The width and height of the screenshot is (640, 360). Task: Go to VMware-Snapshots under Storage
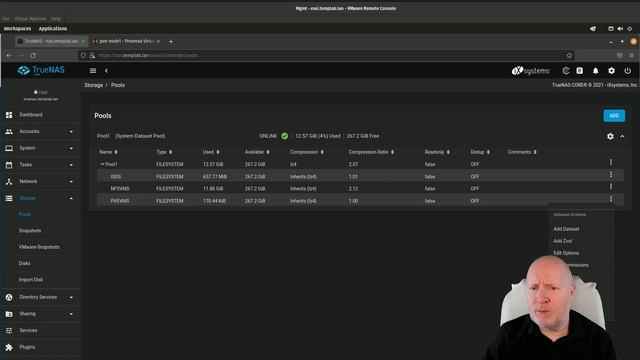pyautogui.click(x=39, y=247)
